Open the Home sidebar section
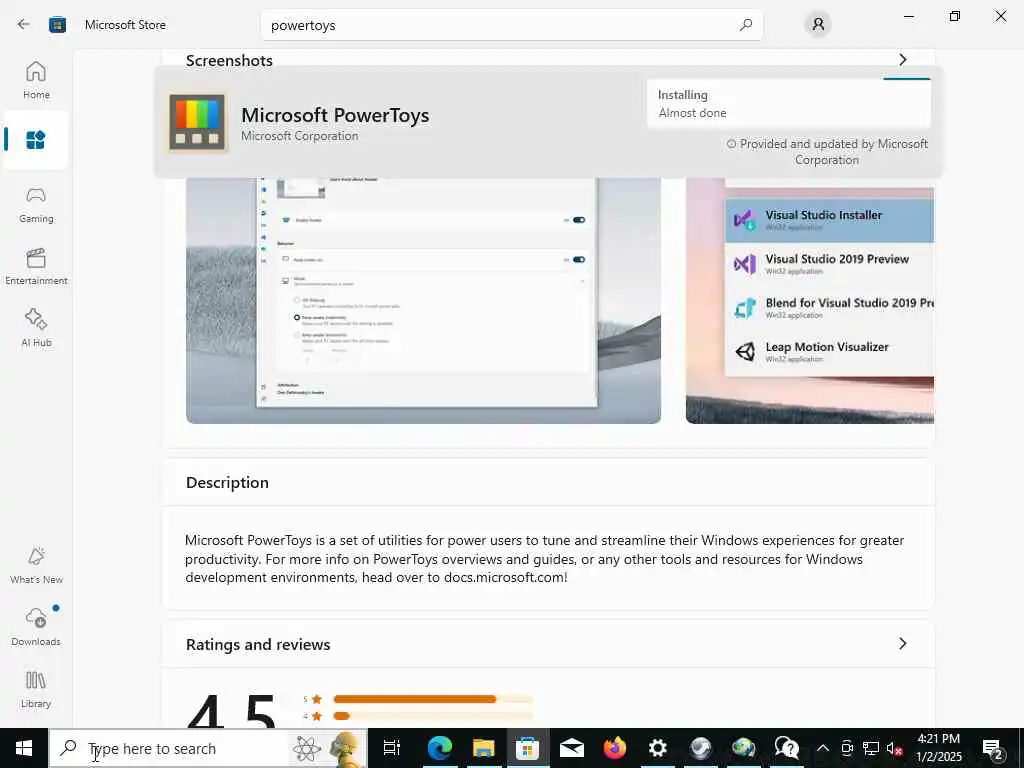Viewport: 1024px width, 768px height. (36, 80)
